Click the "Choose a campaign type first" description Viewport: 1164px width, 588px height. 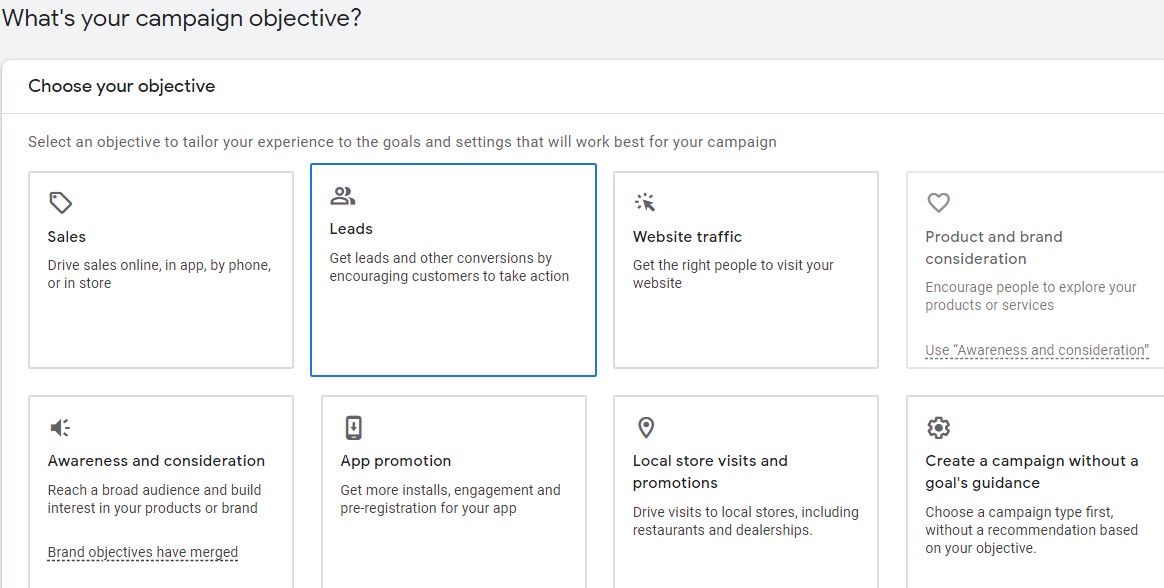pos(1032,530)
